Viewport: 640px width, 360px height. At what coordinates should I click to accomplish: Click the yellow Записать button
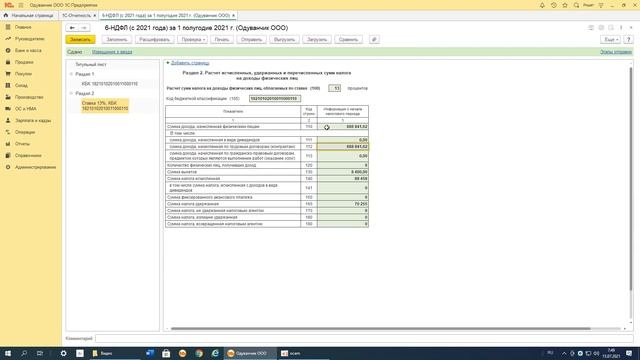[80, 40]
